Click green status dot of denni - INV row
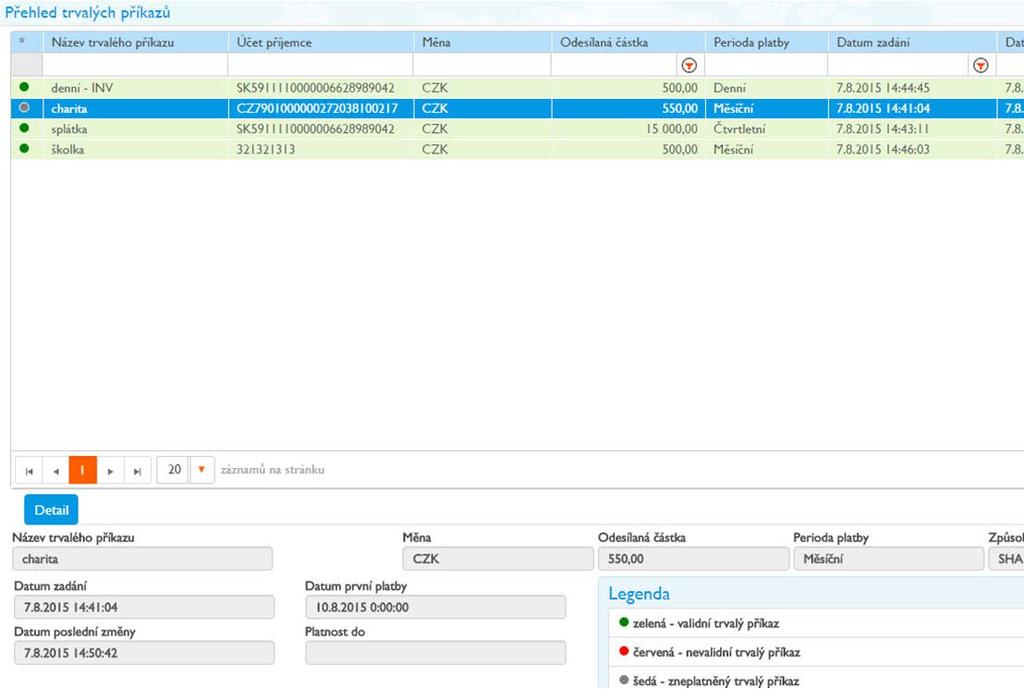Image resolution: width=1024 pixels, height=689 pixels. pos(24,87)
